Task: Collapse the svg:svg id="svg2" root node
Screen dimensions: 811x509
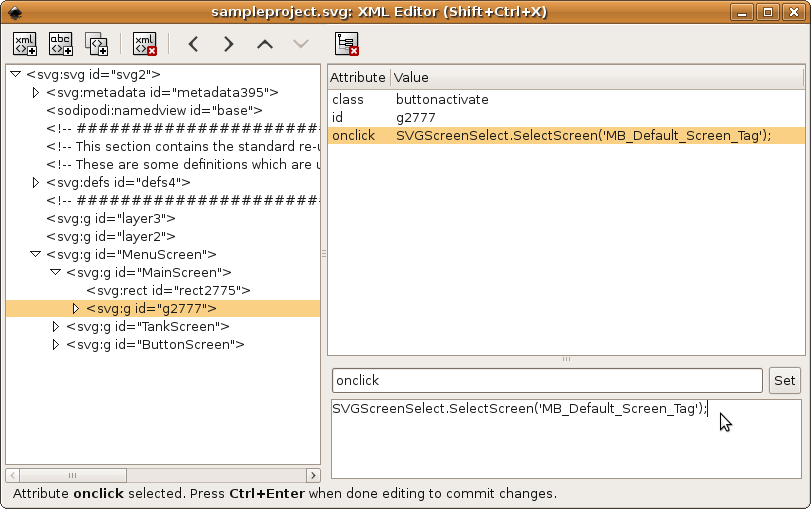Action: coord(16,74)
